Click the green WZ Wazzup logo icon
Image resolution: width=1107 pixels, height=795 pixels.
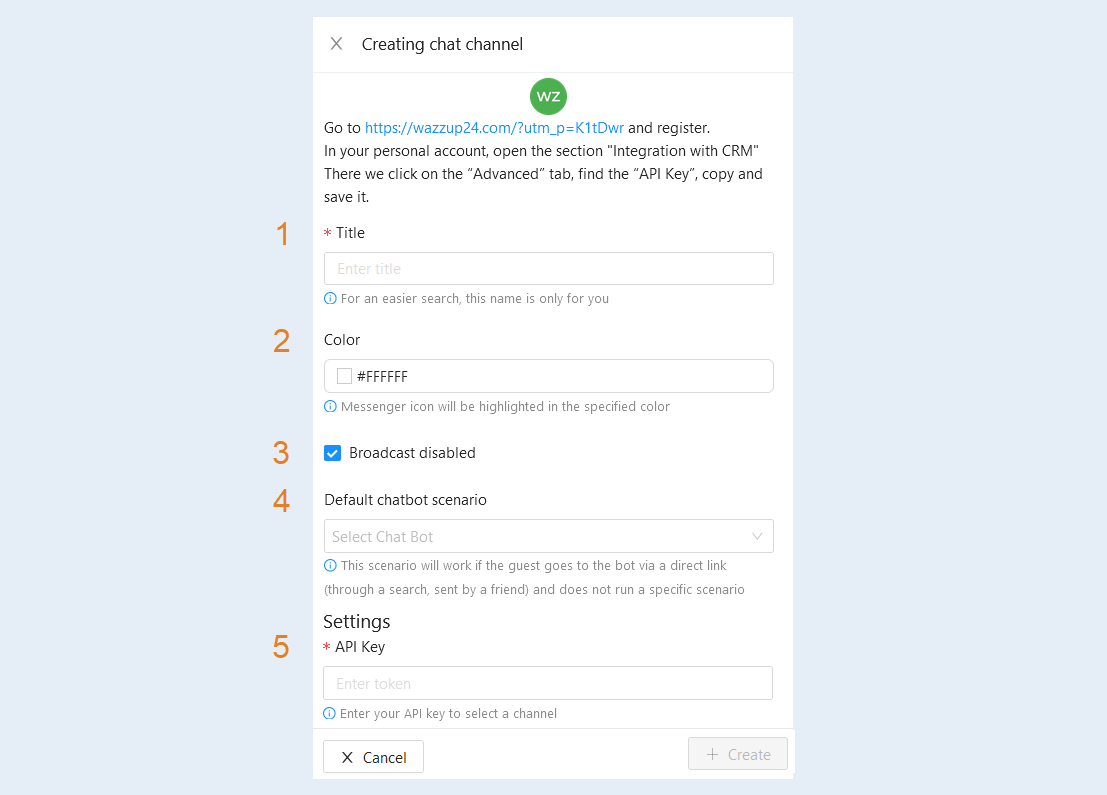[549, 96]
